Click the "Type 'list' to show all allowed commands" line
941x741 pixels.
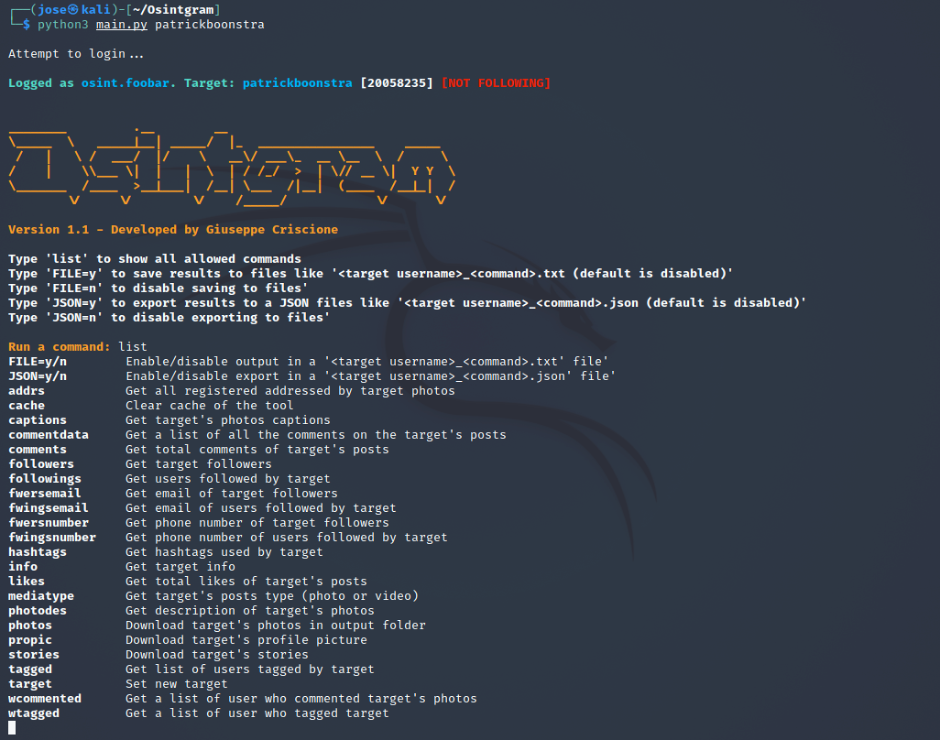pos(154,259)
